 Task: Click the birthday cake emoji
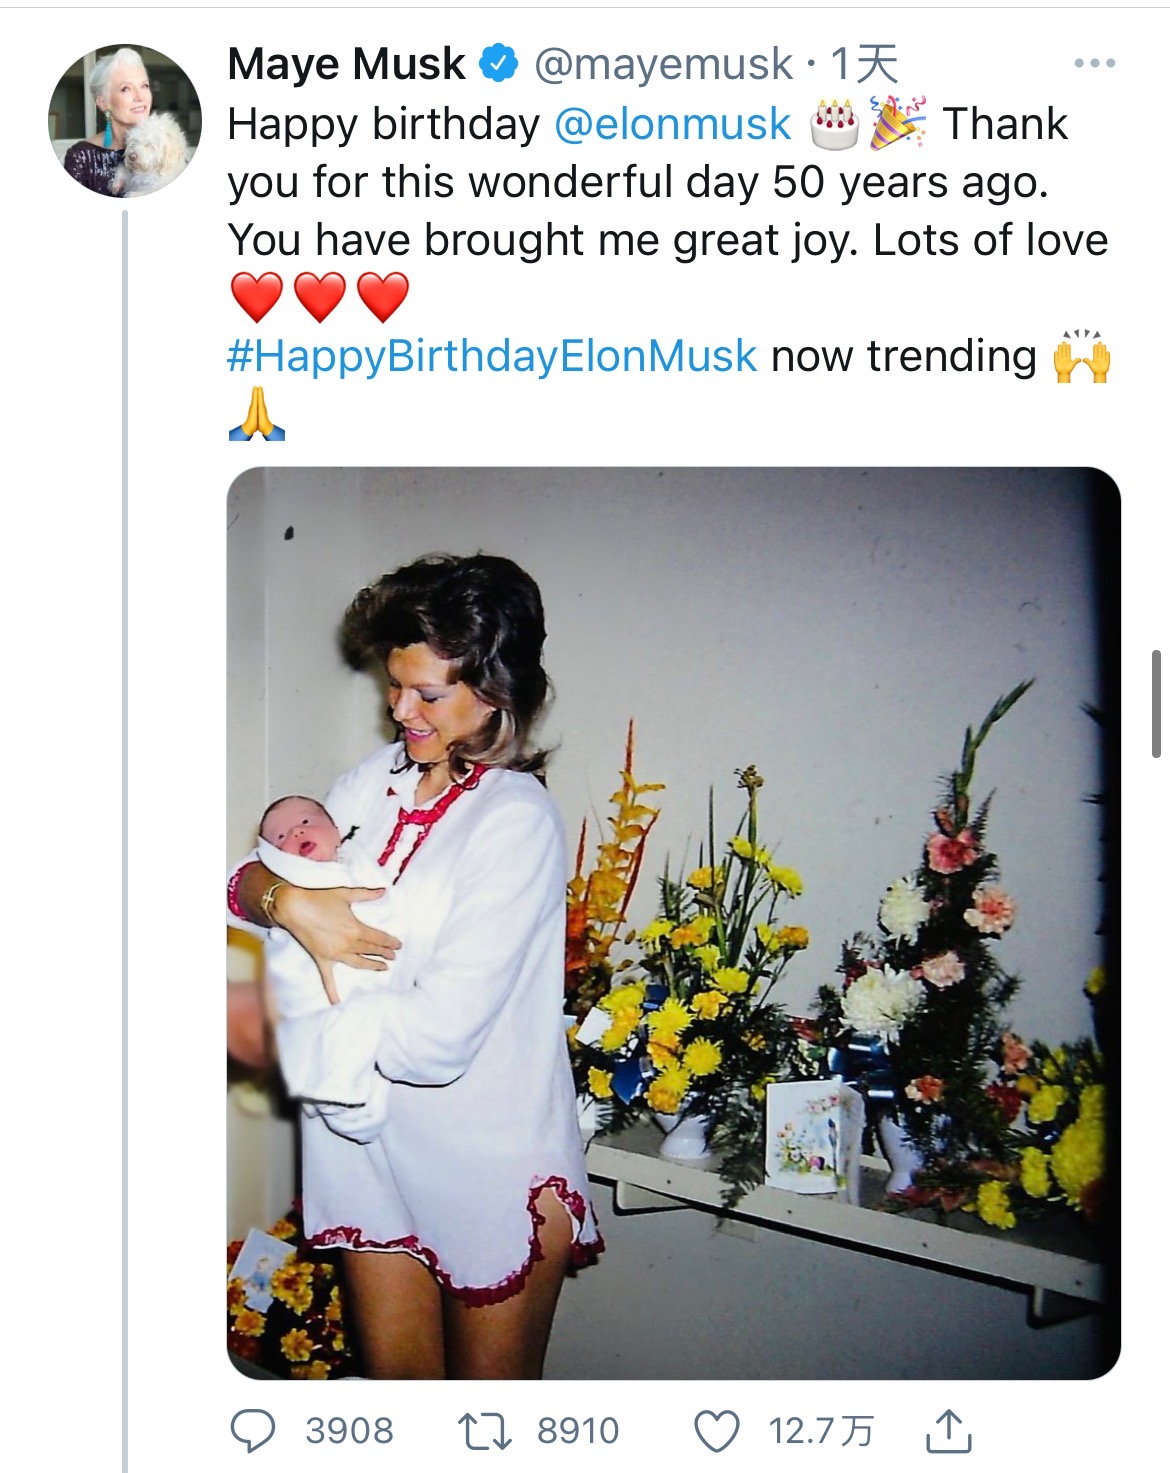point(834,124)
